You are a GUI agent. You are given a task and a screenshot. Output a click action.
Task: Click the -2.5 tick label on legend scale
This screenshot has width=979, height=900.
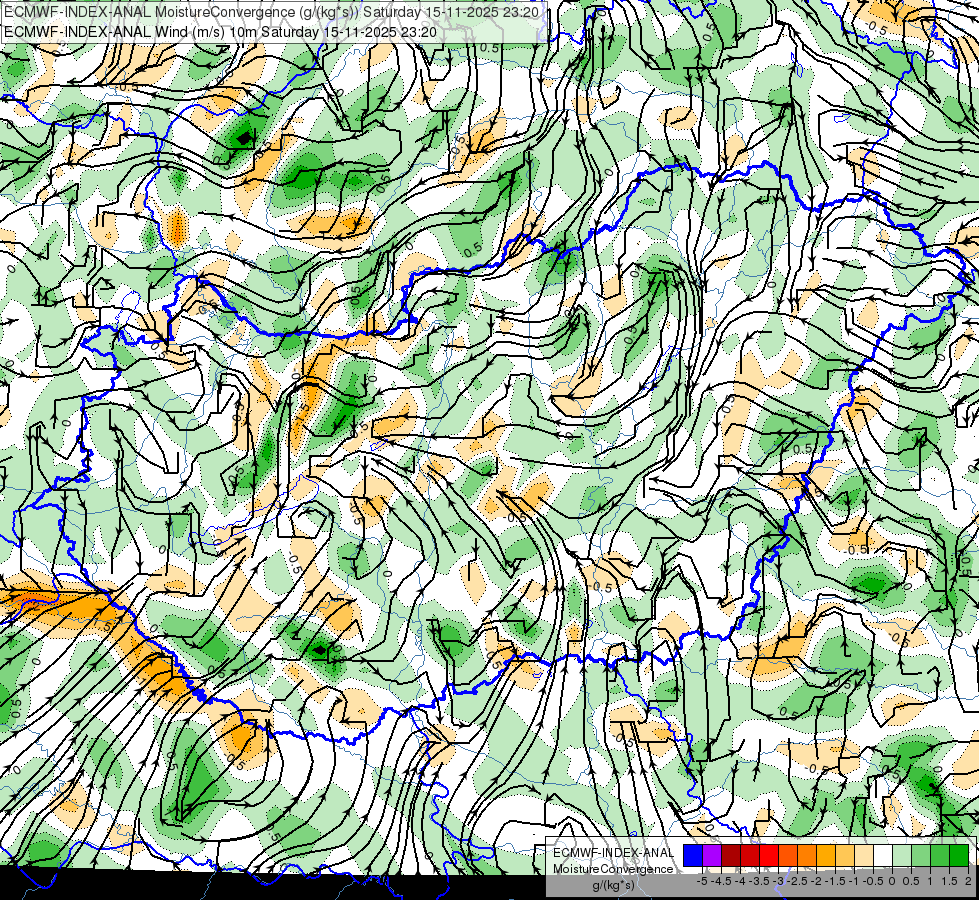pos(797,881)
